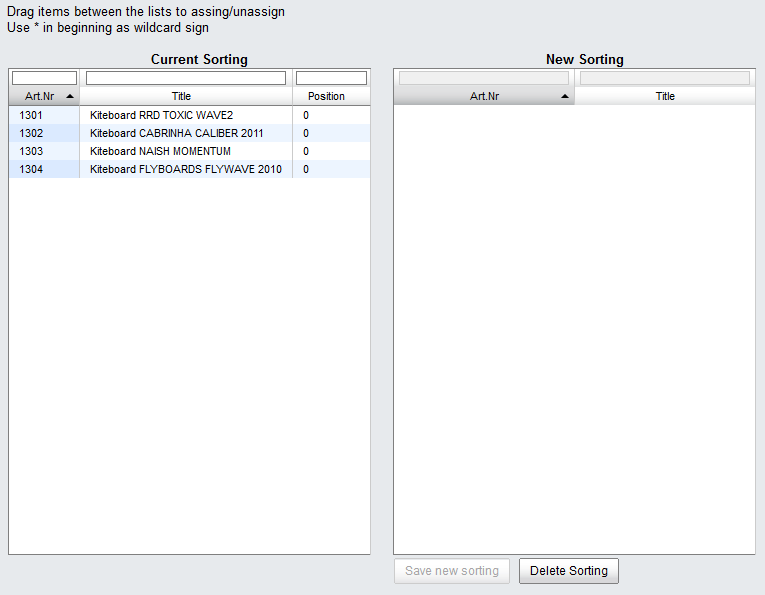The image size is (765, 595).
Task: Click the sort arrow in Current Sorting Art.Nr header
Action: coord(69,97)
